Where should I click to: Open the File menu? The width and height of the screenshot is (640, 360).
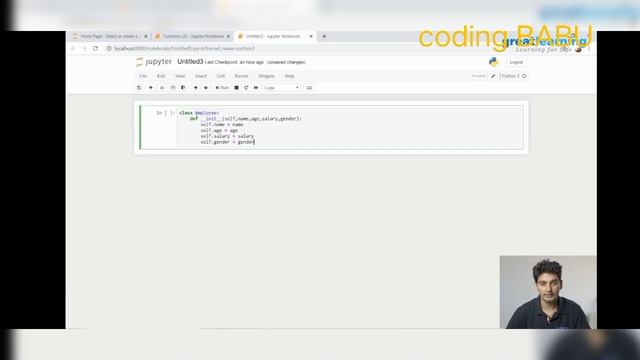point(143,76)
